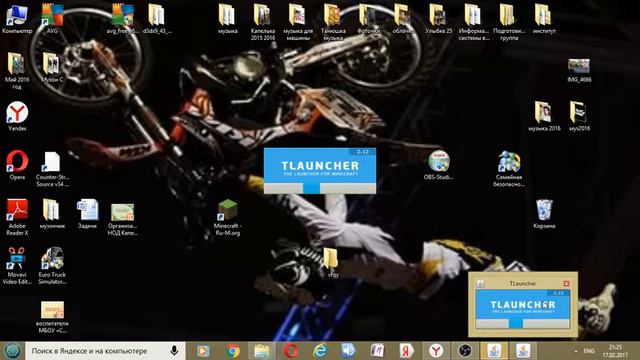
Task: Open the музыка 2016 folder
Action: click(544, 116)
